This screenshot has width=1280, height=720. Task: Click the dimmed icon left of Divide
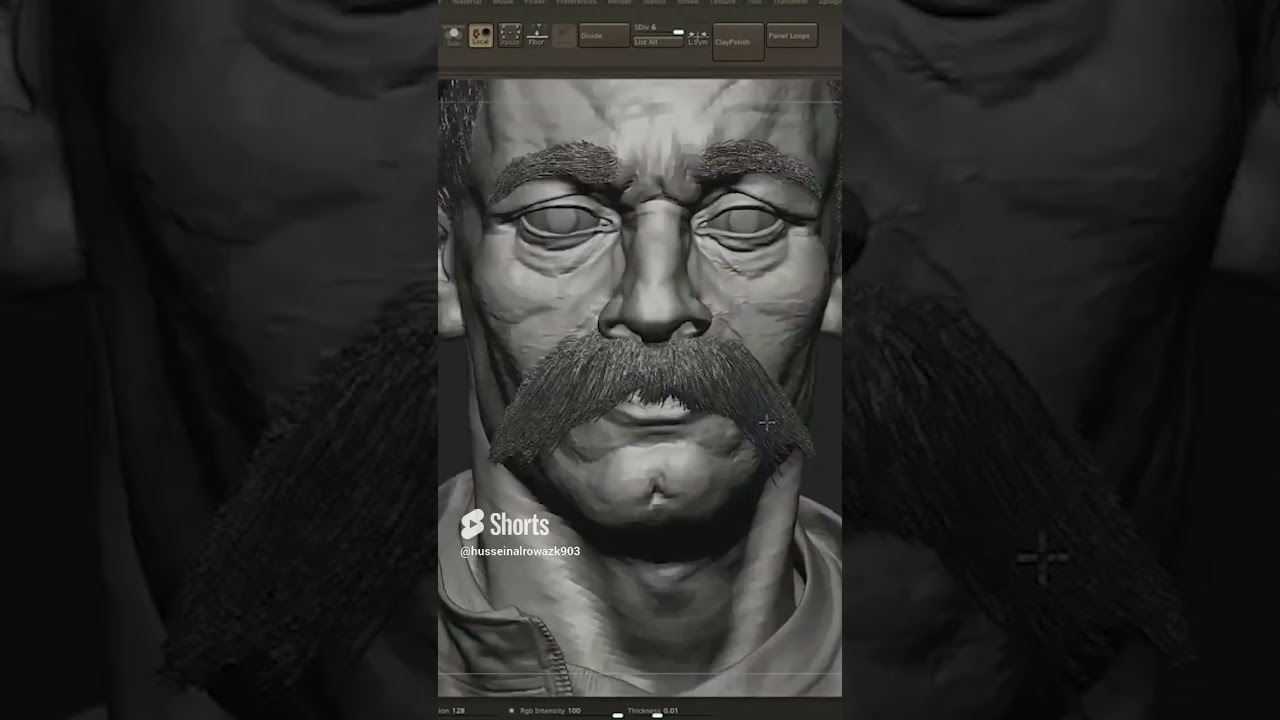[564, 36]
